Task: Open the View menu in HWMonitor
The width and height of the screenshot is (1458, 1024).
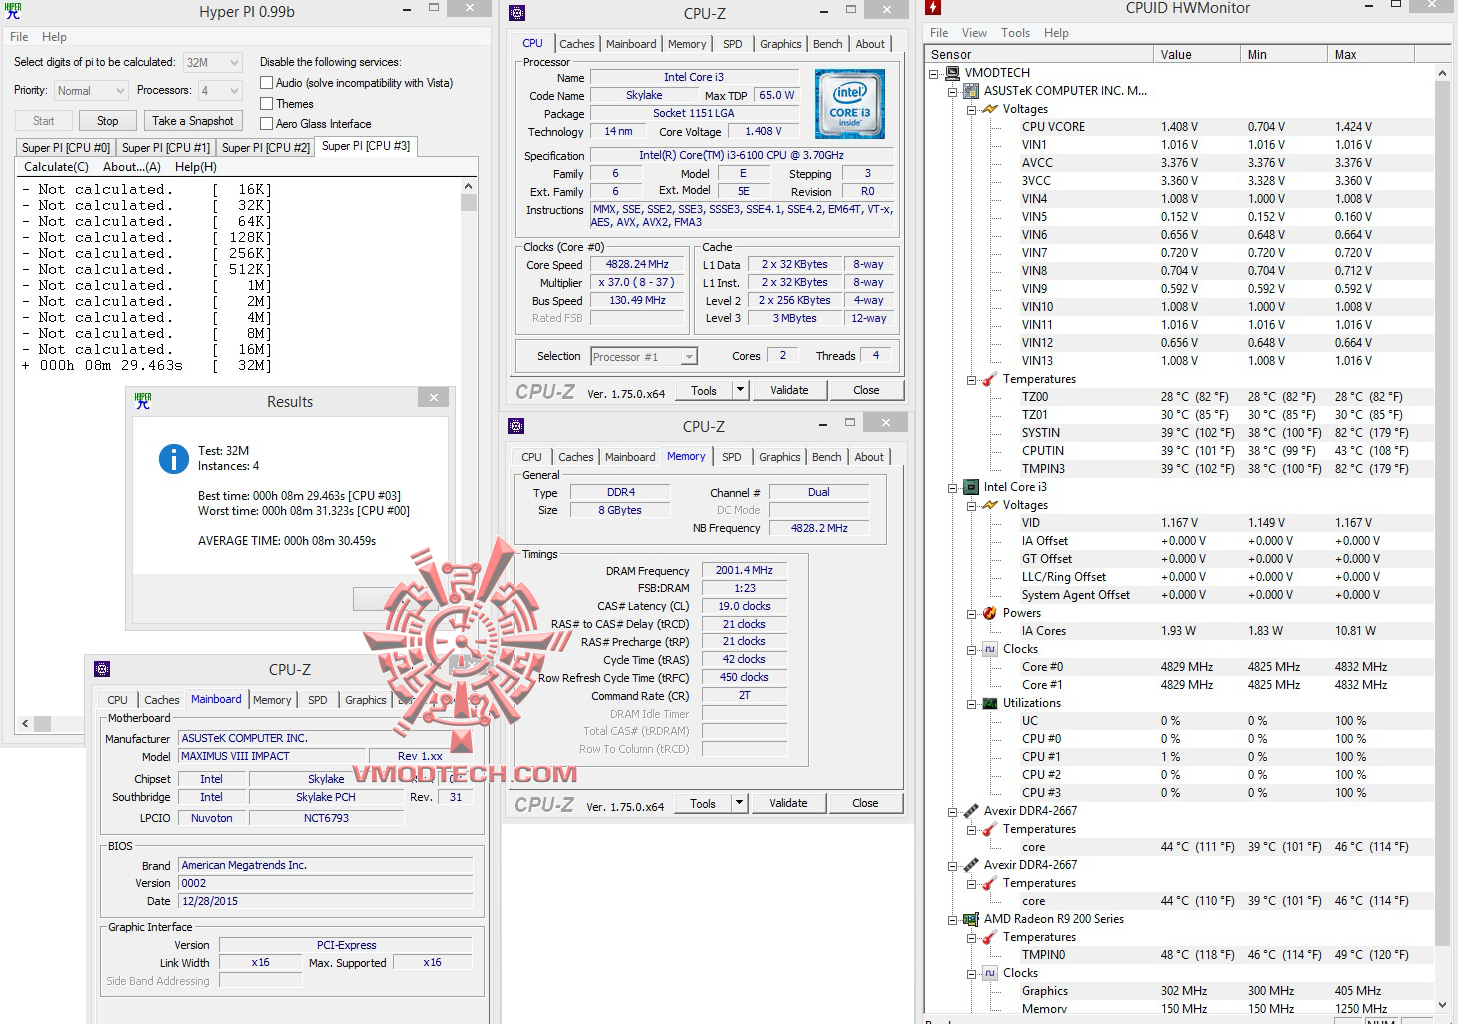Action: (x=974, y=33)
